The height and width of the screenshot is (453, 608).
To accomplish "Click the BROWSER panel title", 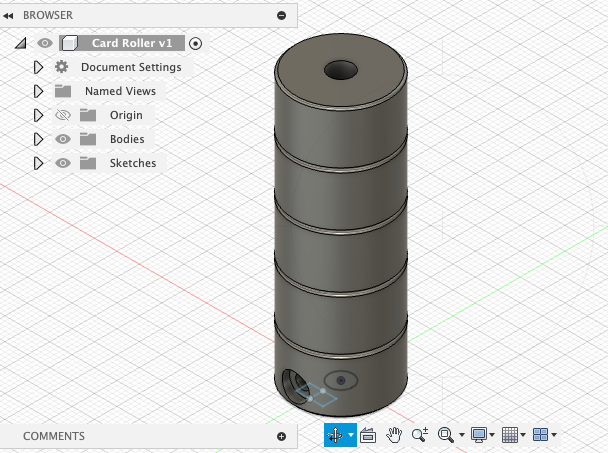I will 48,16.
